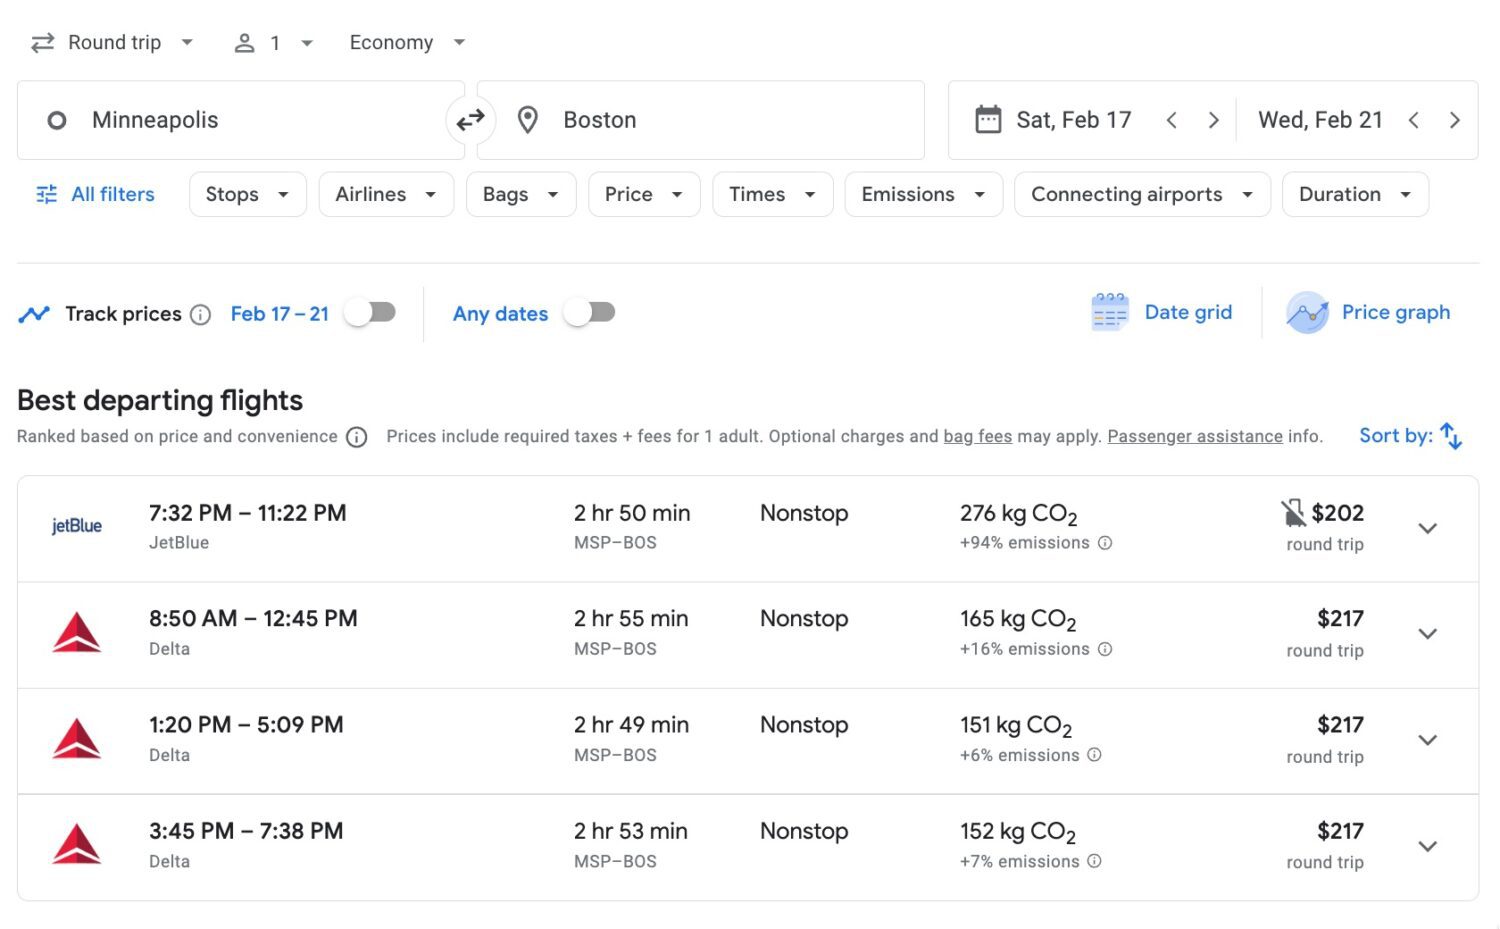Click the no-carry-on bag icon on JetBlue flight
The width and height of the screenshot is (1500, 929).
click(1295, 511)
